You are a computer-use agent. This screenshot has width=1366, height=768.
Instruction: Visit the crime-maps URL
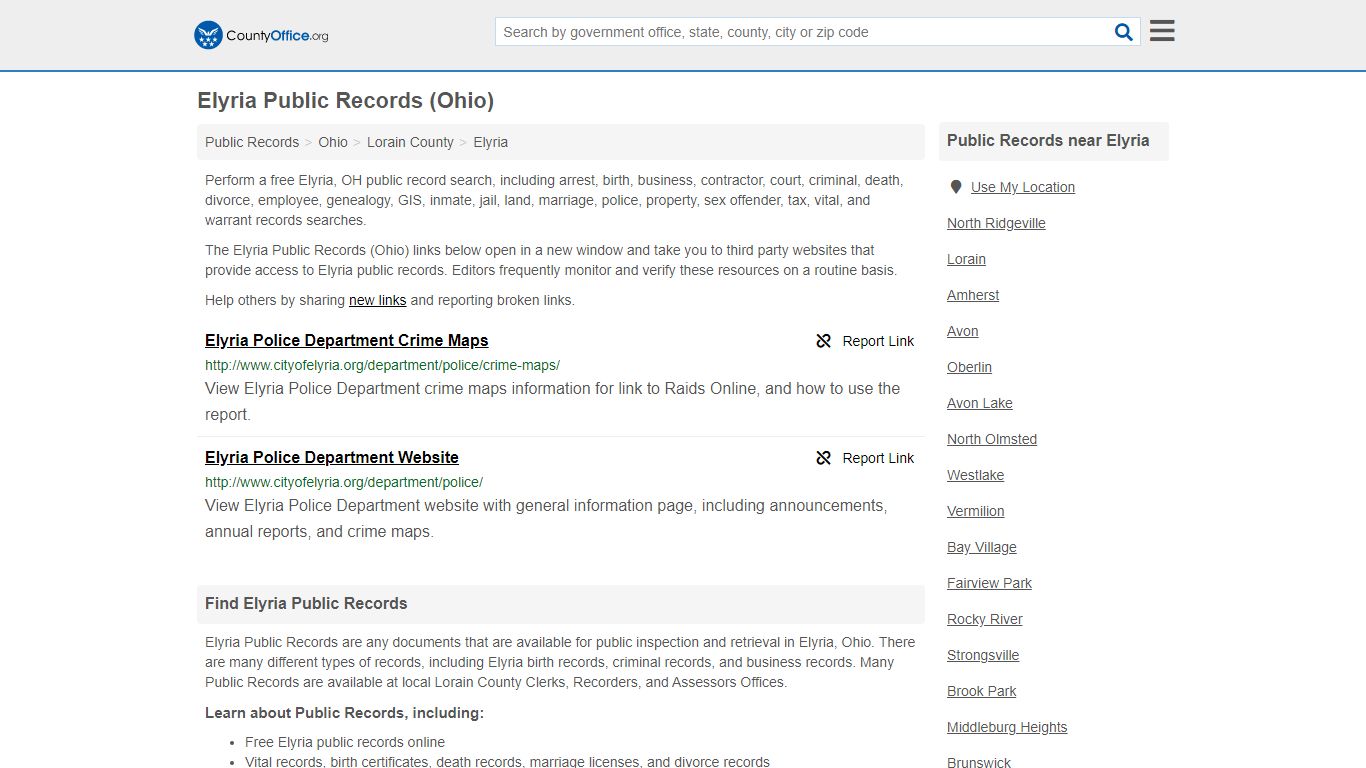click(382, 365)
